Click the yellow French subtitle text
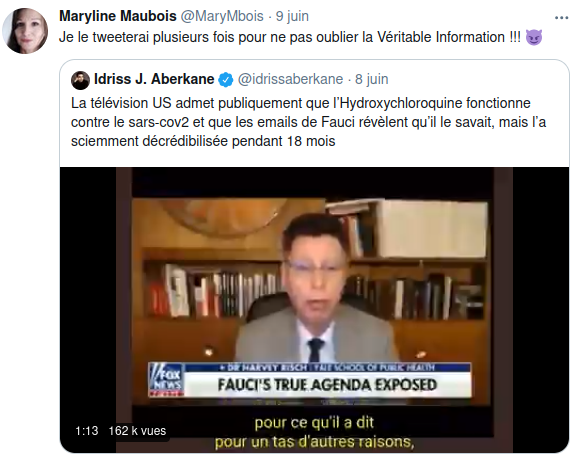The width and height of the screenshot is (574, 461). click(x=314, y=432)
